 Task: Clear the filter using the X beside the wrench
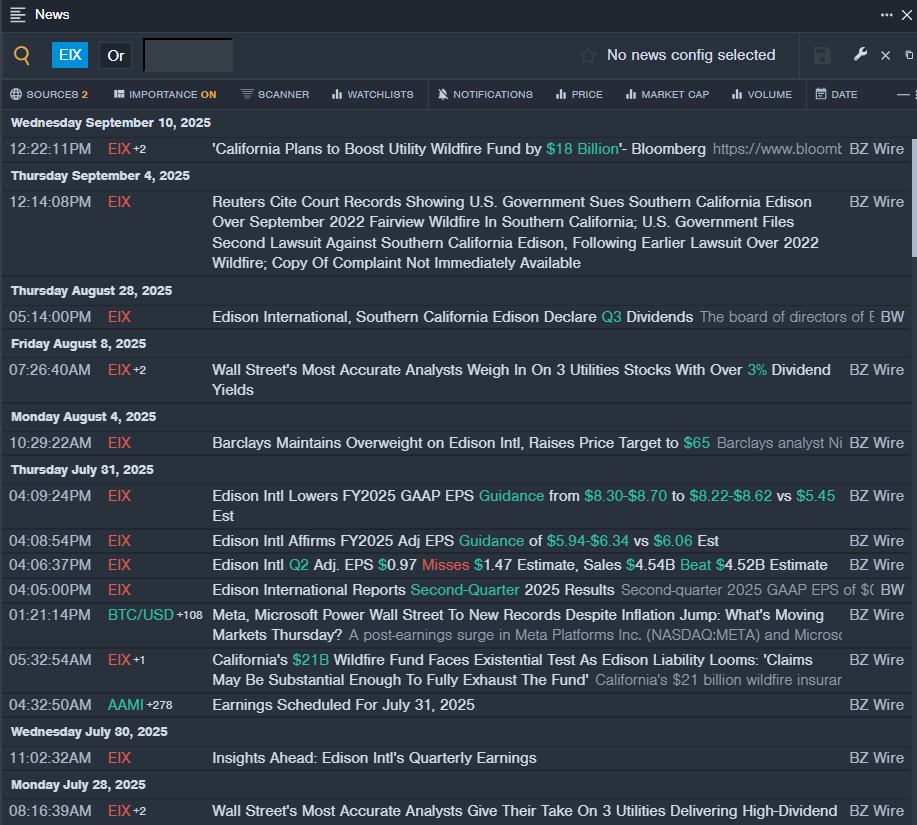click(x=885, y=56)
